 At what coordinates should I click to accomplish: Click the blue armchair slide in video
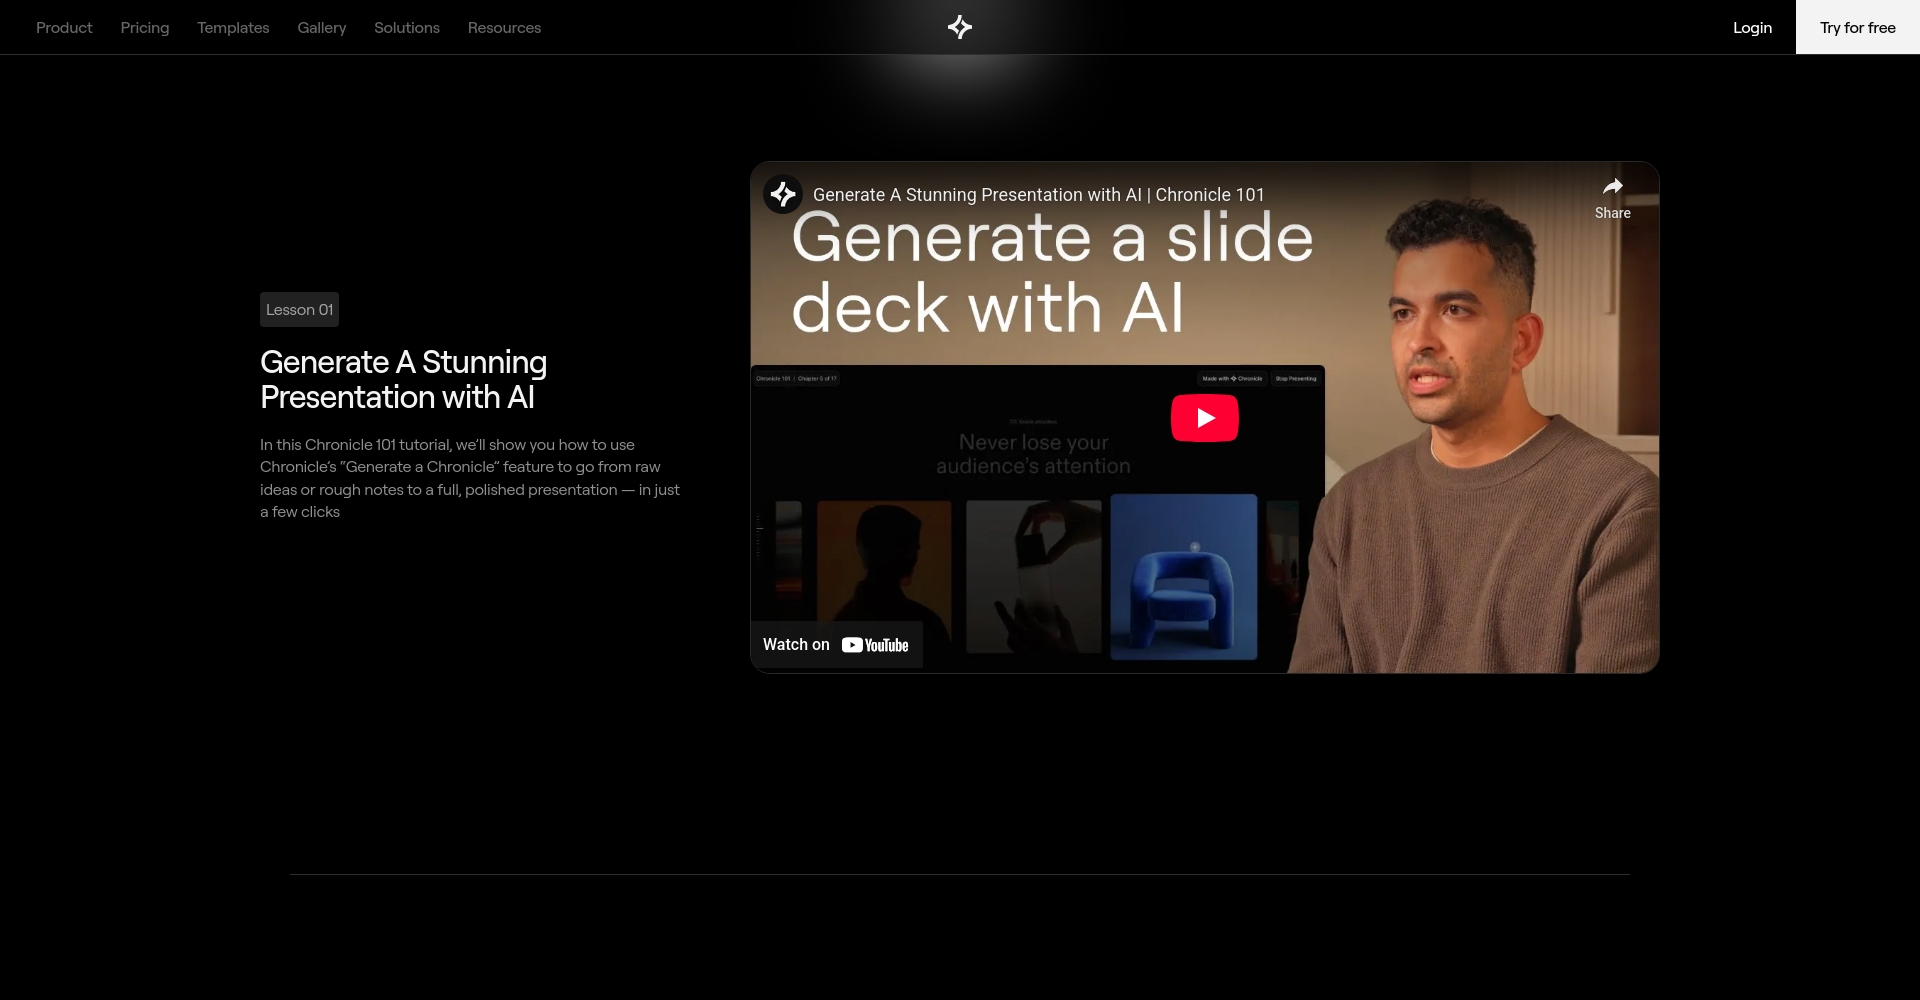[x=1183, y=577]
